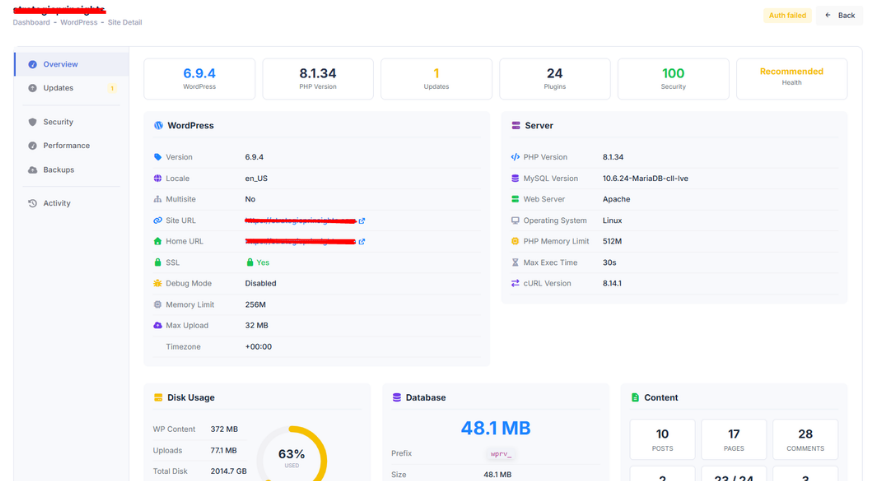Click the 10 Posts content tile

(662, 440)
